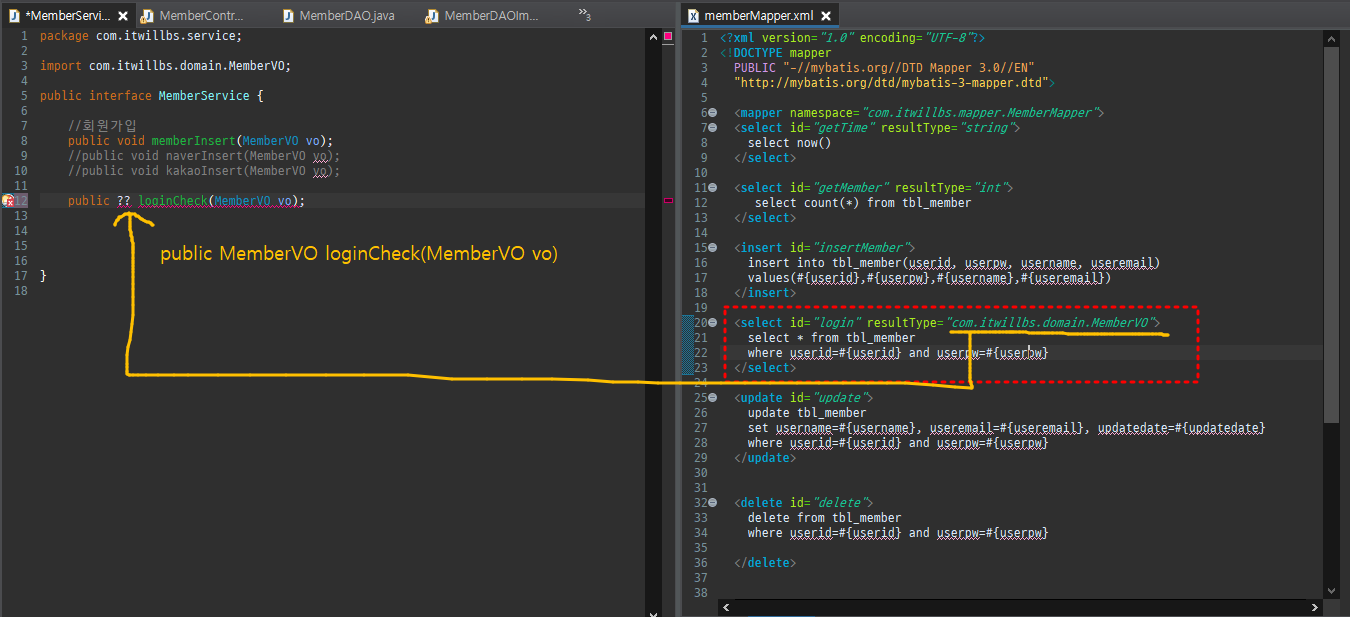This screenshot has width=1350, height=617.
Task: Collapse the update element fold on line 25
Action: pyautogui.click(x=712, y=398)
